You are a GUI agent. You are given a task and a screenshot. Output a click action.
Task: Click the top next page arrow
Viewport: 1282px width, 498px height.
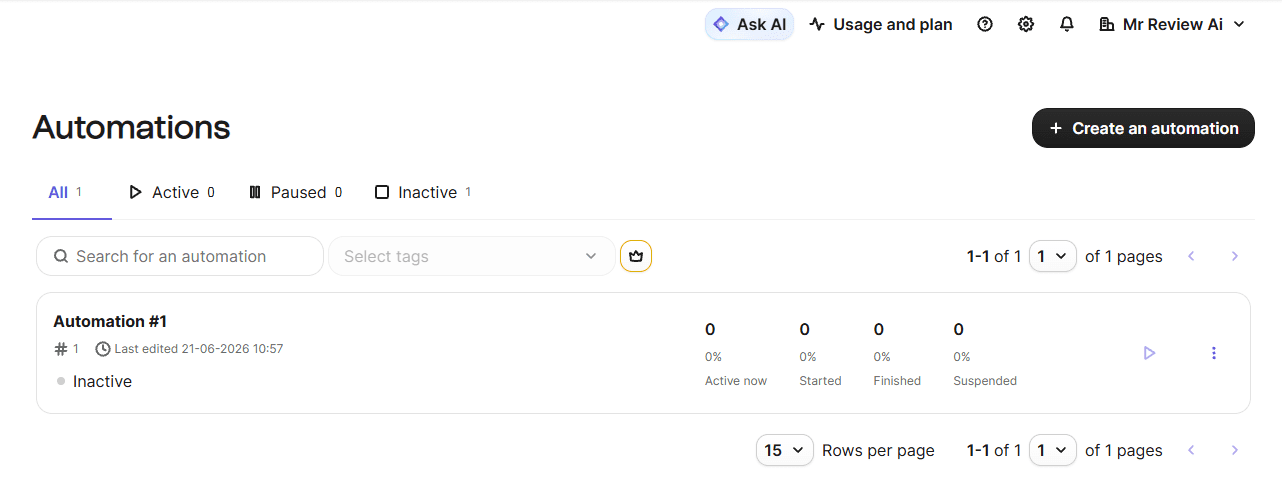click(x=1235, y=256)
